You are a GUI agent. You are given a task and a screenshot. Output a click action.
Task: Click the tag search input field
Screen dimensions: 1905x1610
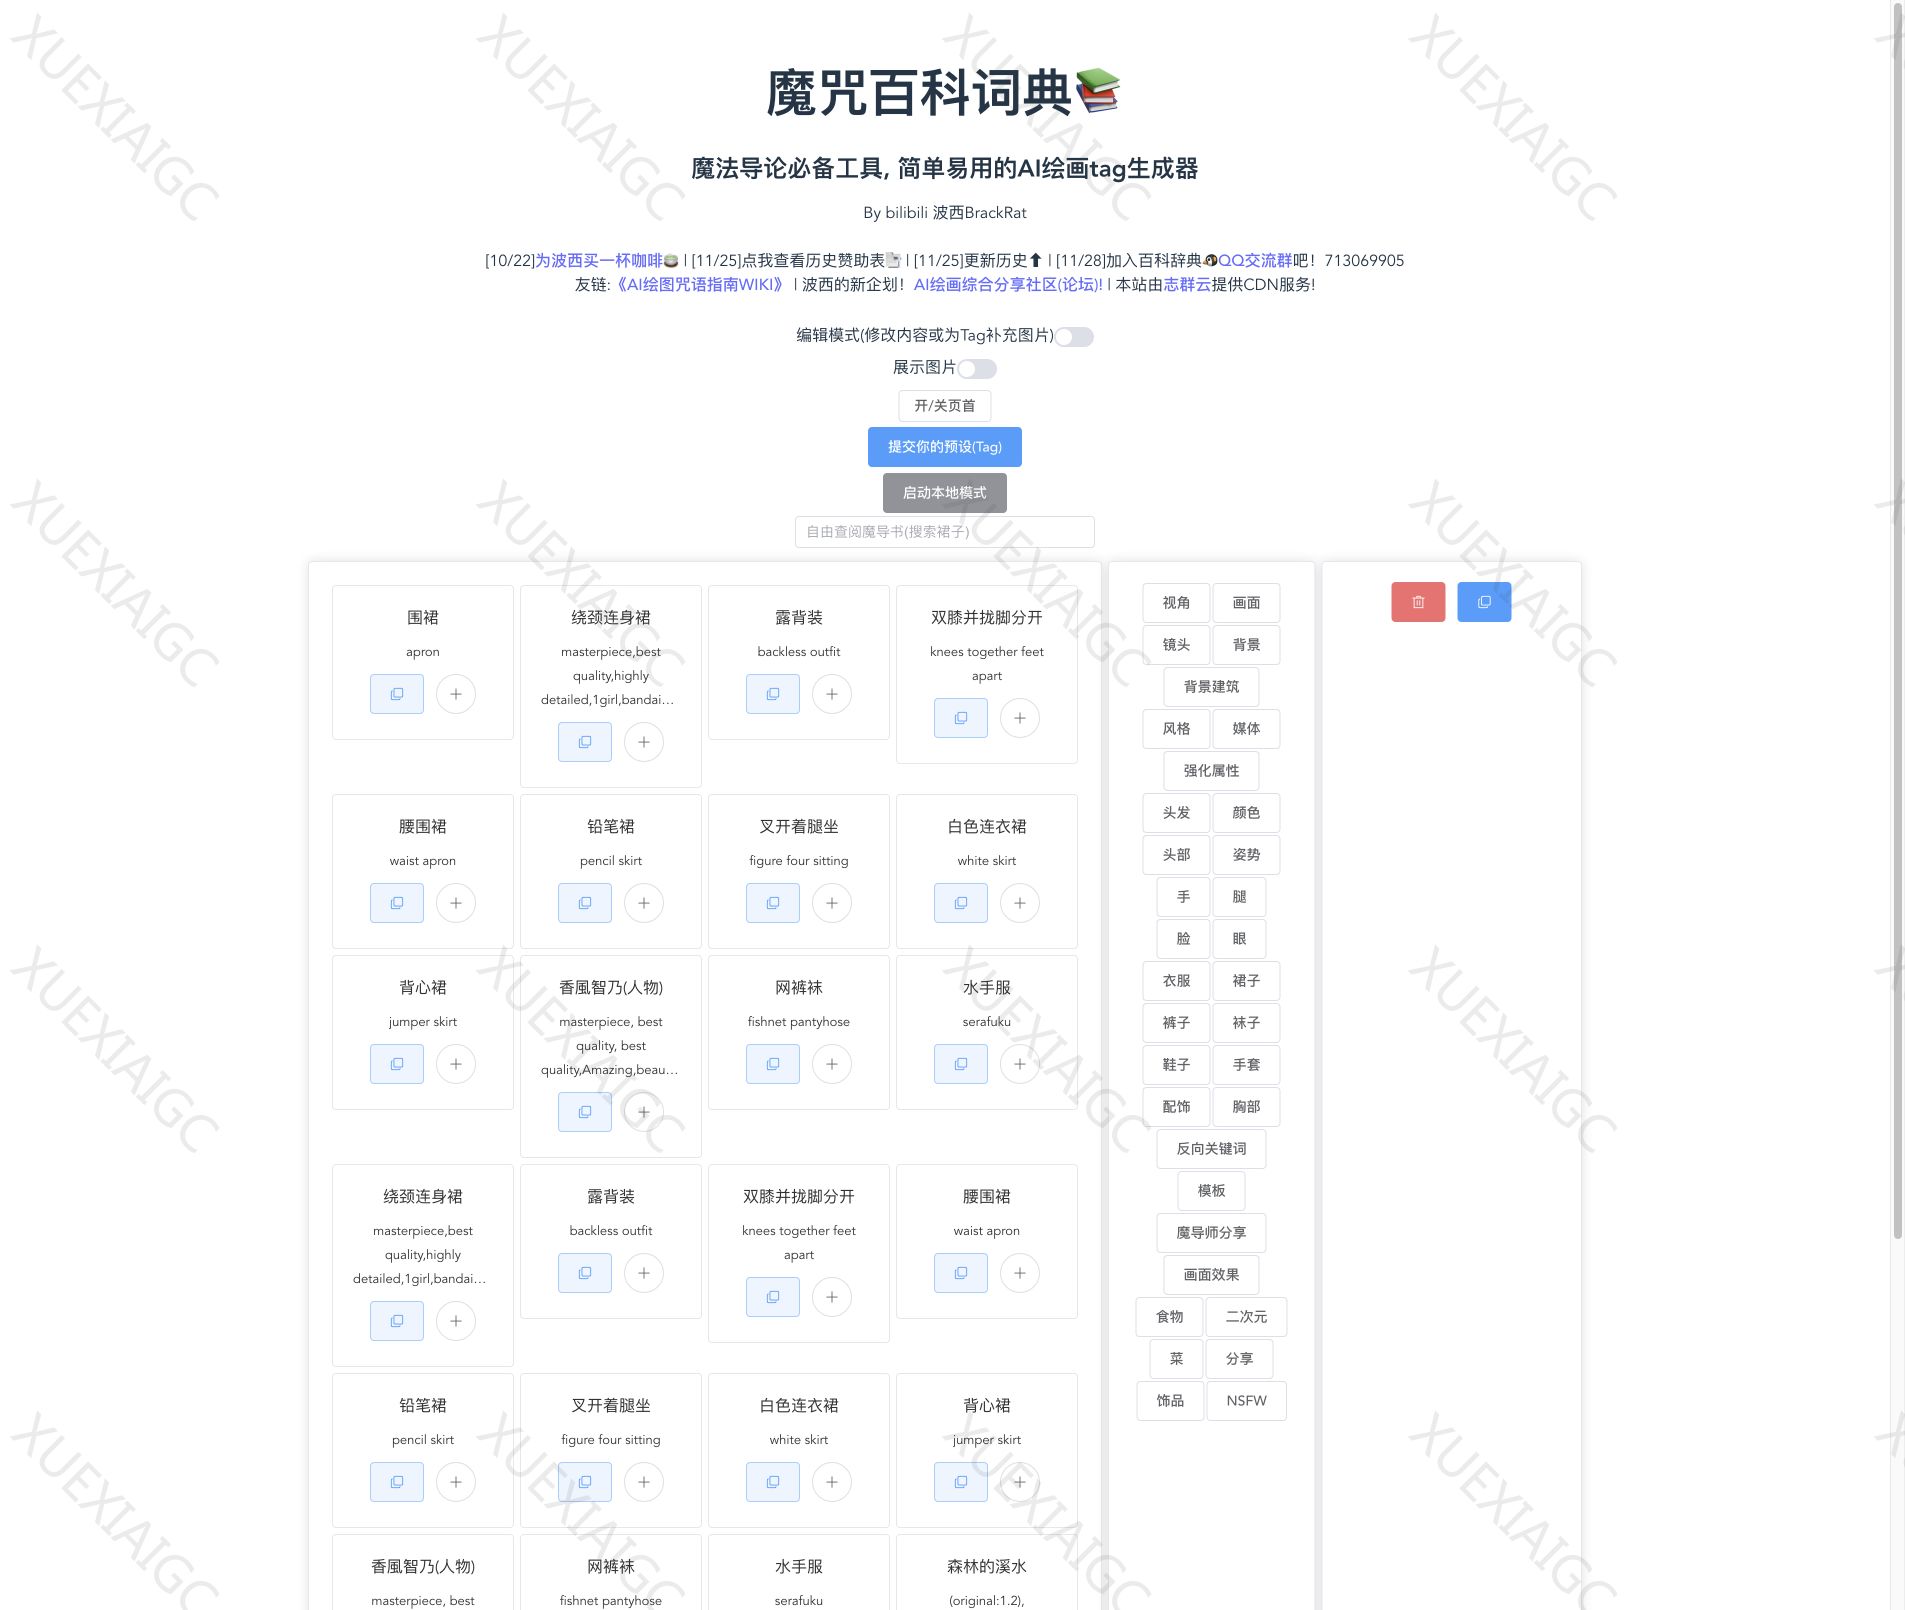tap(944, 532)
